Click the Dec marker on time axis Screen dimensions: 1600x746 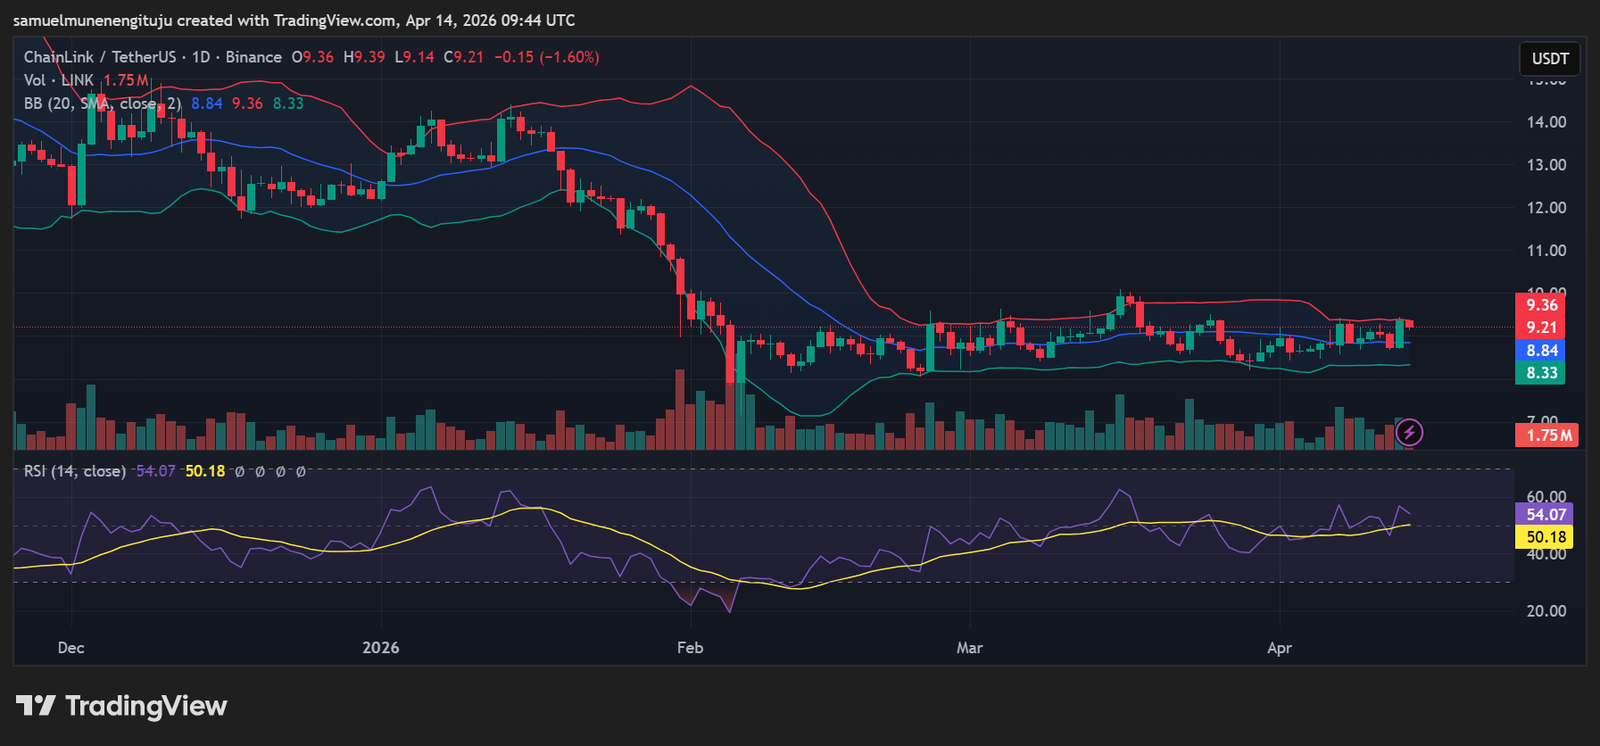(x=71, y=647)
